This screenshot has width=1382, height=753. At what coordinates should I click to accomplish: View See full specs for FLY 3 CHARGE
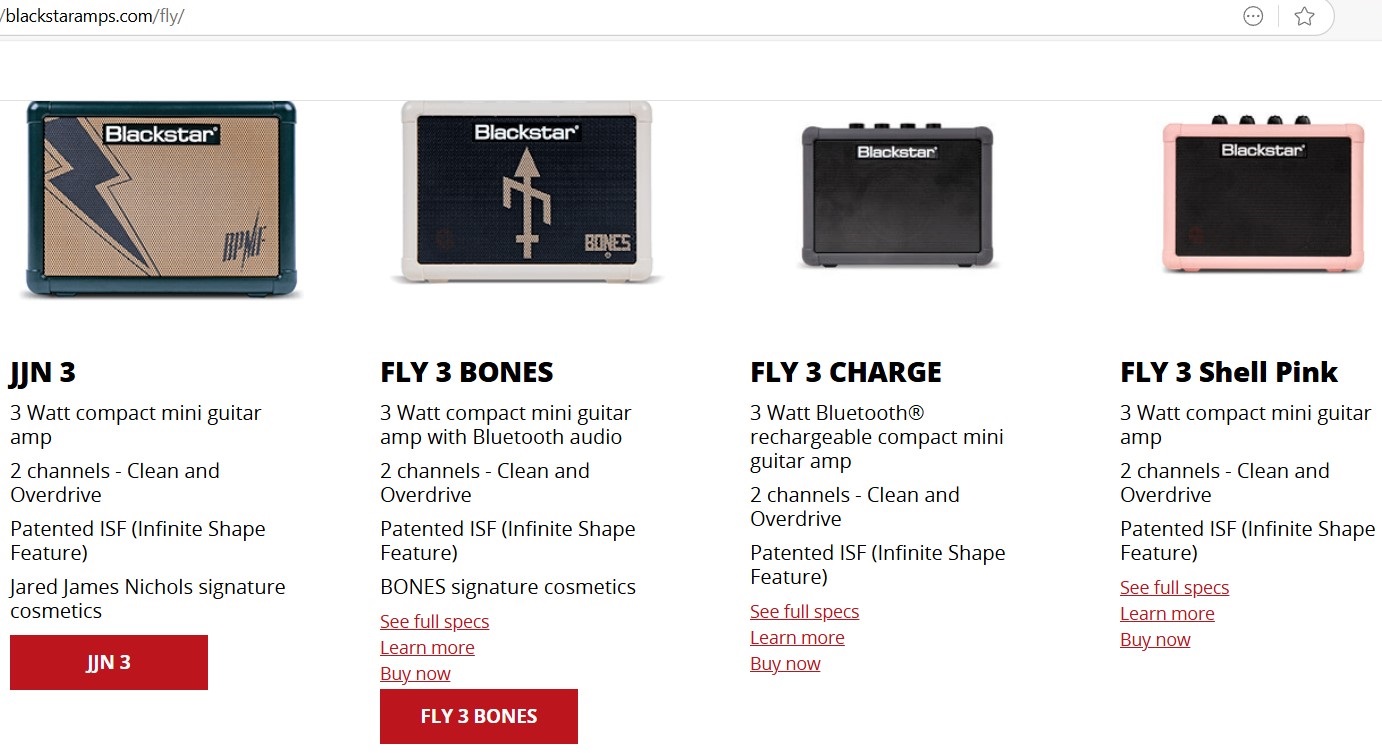[804, 612]
